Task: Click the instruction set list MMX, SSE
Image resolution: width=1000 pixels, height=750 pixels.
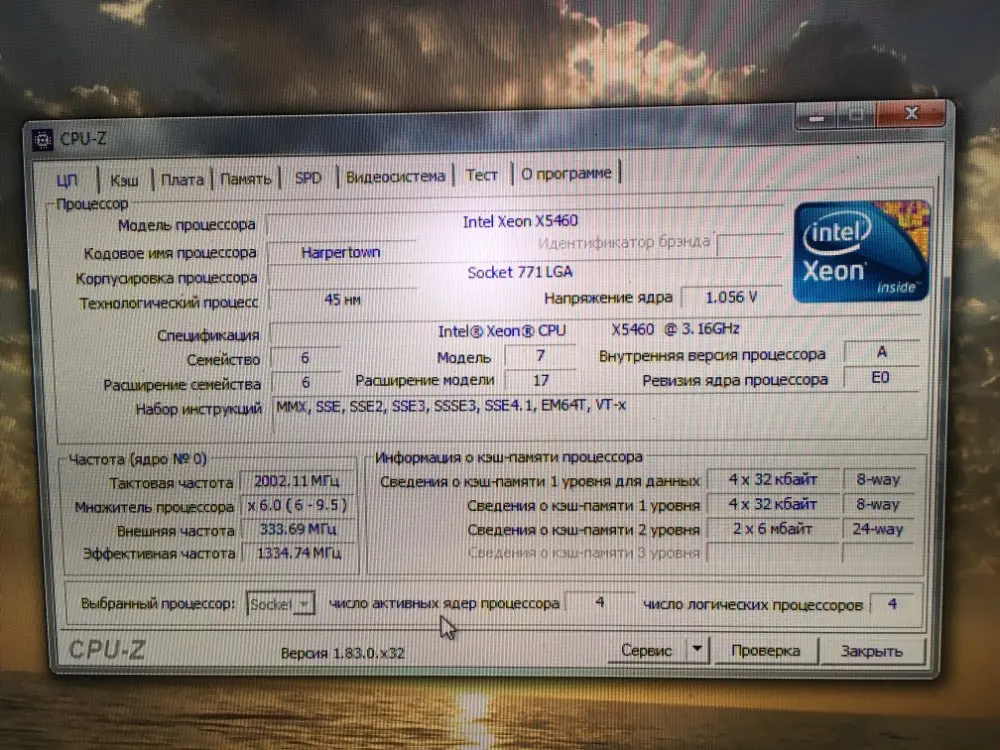Action: pos(451,406)
